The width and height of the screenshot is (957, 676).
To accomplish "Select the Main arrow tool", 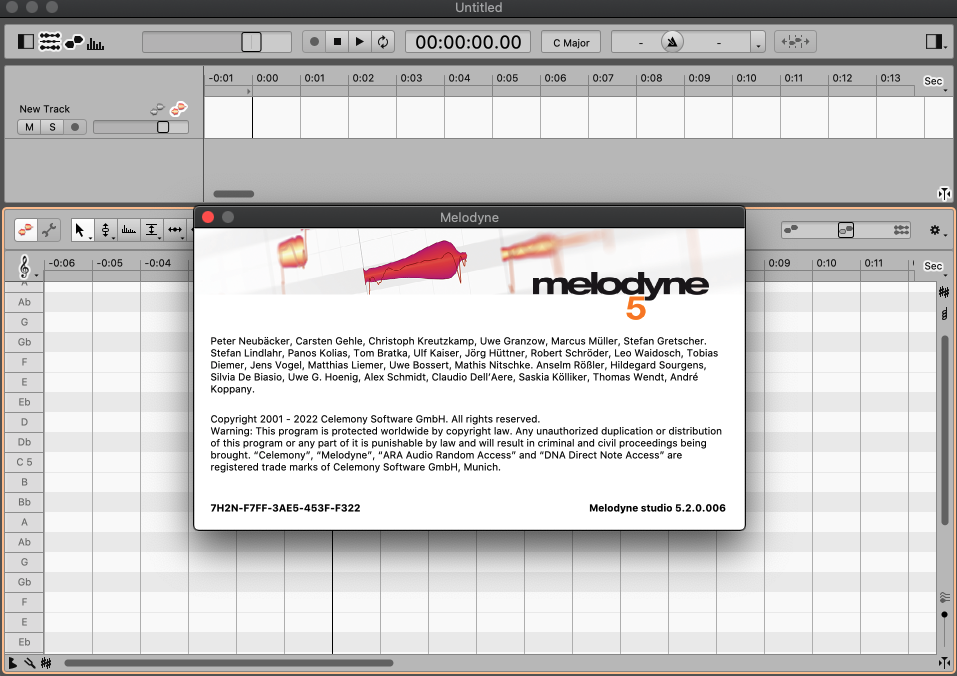I will pyautogui.click(x=80, y=229).
